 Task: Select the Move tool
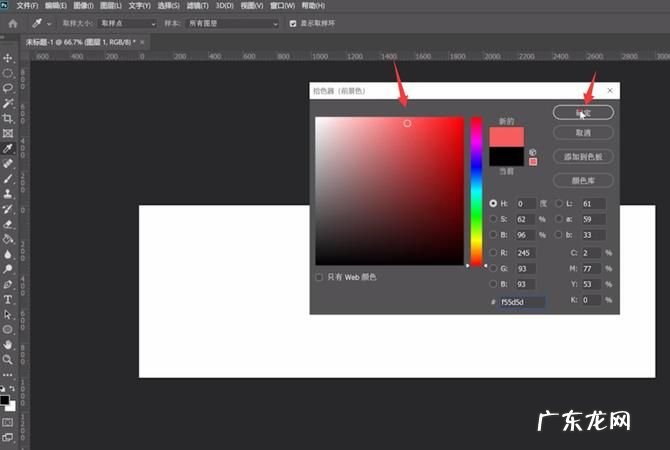pos(8,58)
